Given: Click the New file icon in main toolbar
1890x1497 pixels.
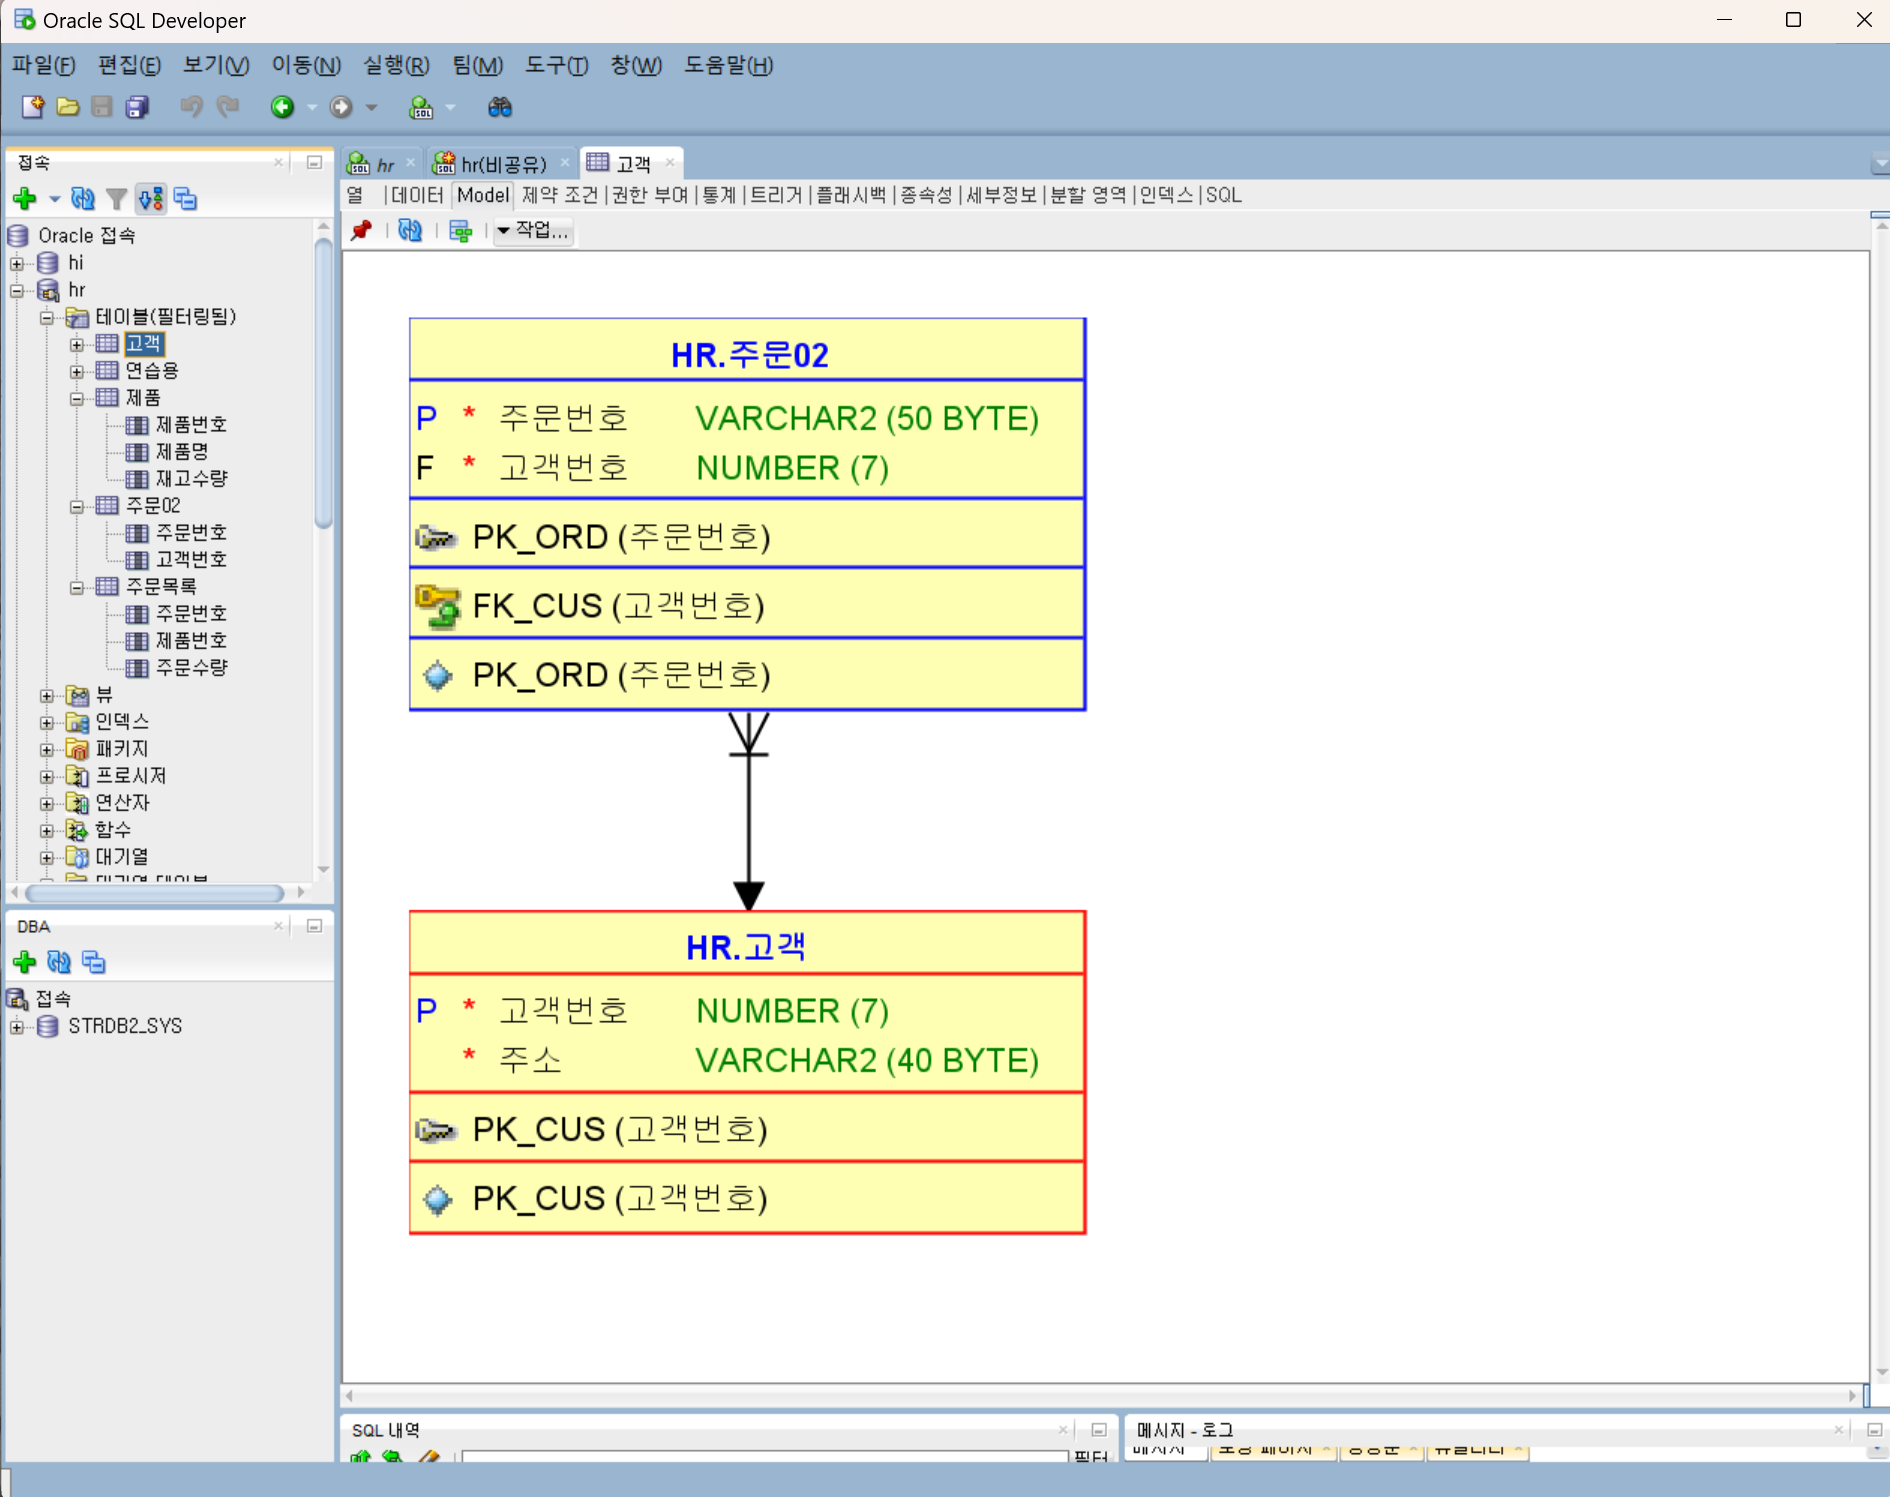Looking at the screenshot, I should pyautogui.click(x=32, y=107).
